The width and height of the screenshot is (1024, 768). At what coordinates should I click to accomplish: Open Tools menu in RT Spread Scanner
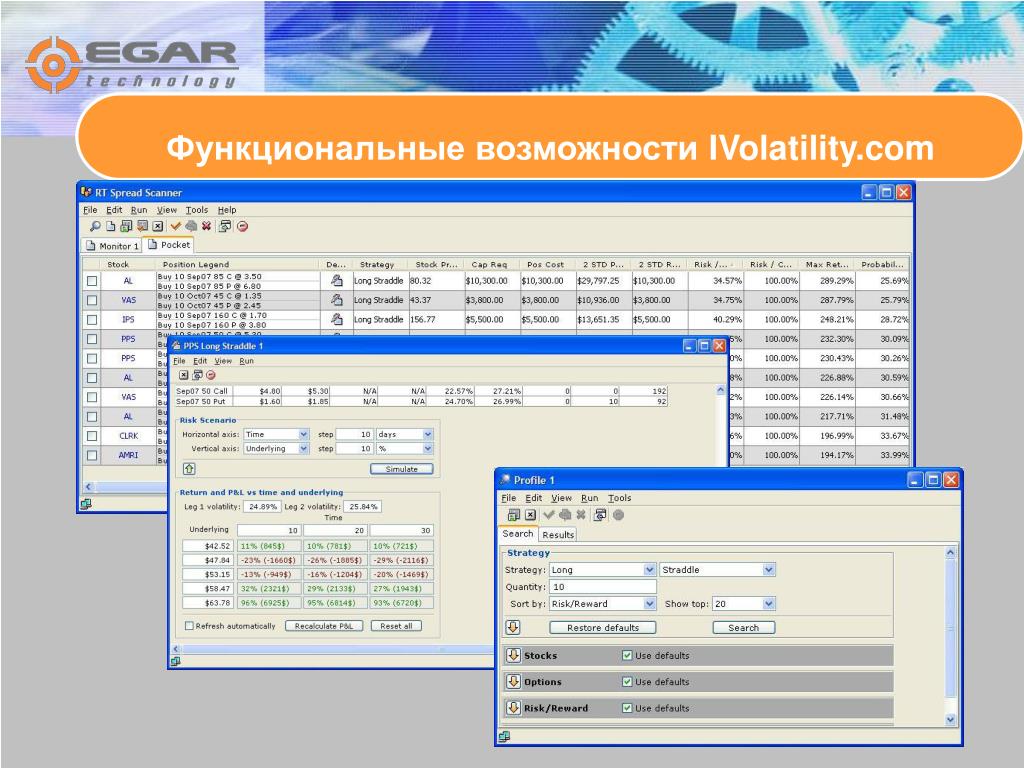coord(197,210)
